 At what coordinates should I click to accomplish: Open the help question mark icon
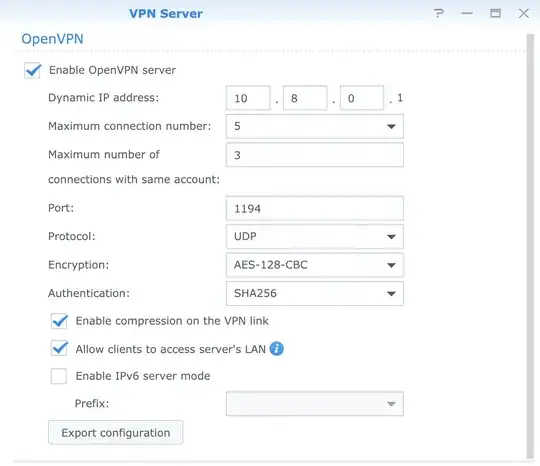click(x=439, y=14)
